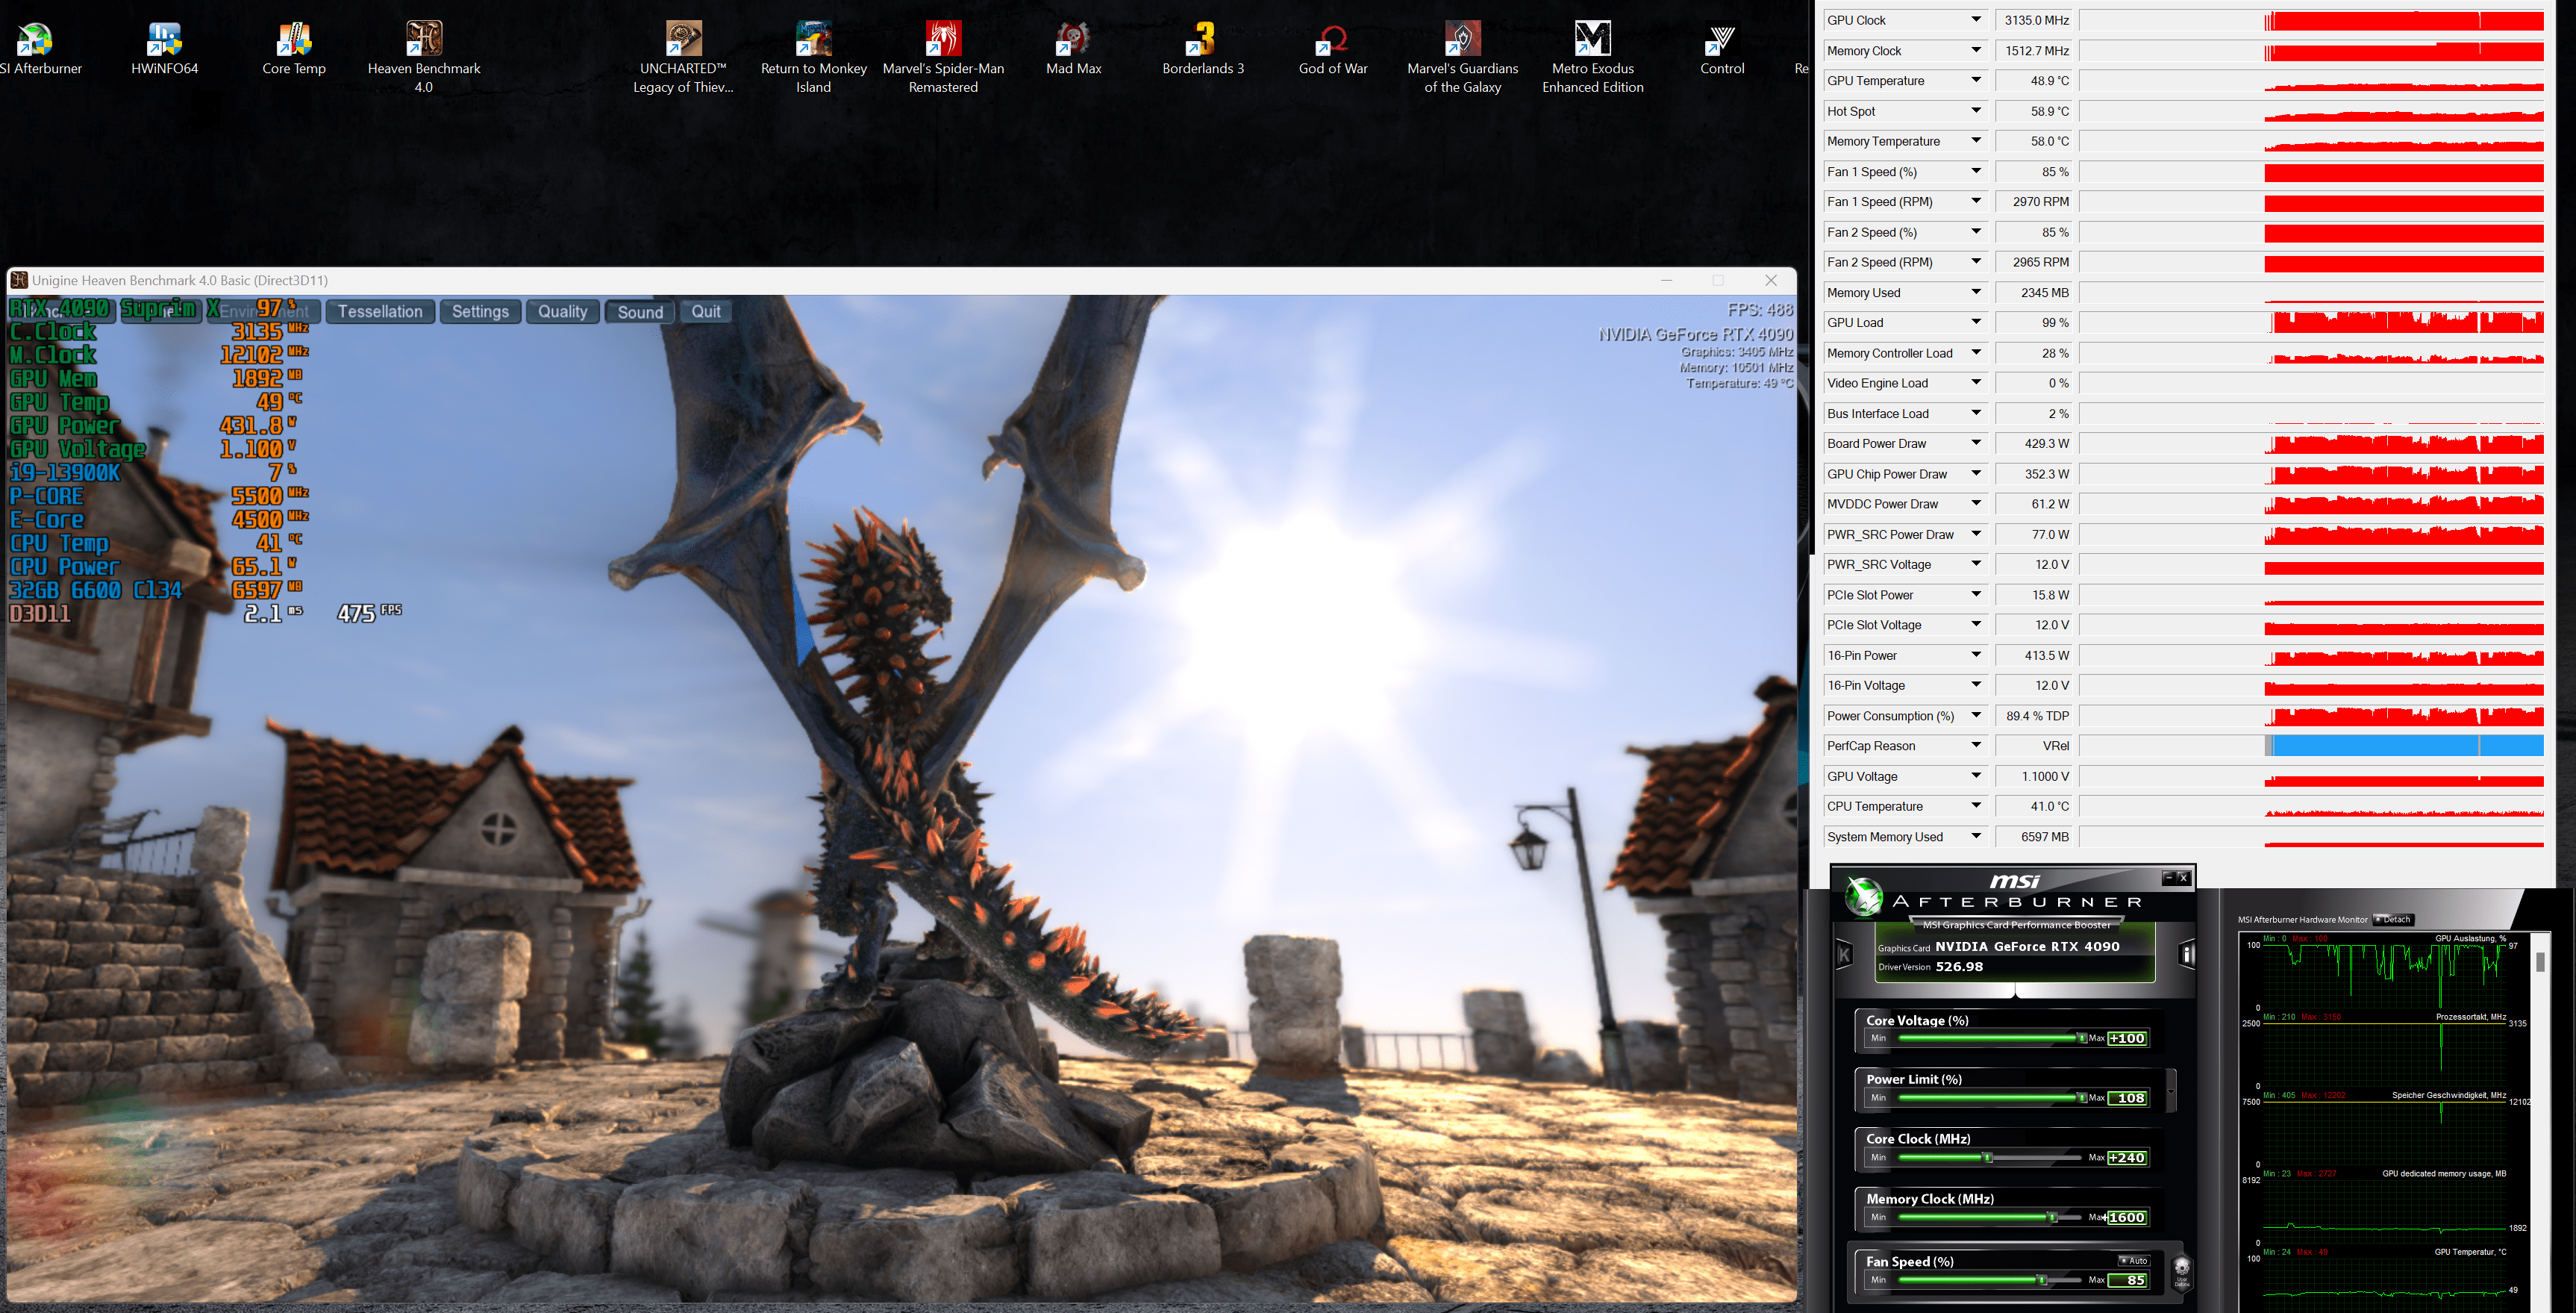Click the Driver Version 526.98 text
Viewport: 2576px width, 1313px height.
1930,967
